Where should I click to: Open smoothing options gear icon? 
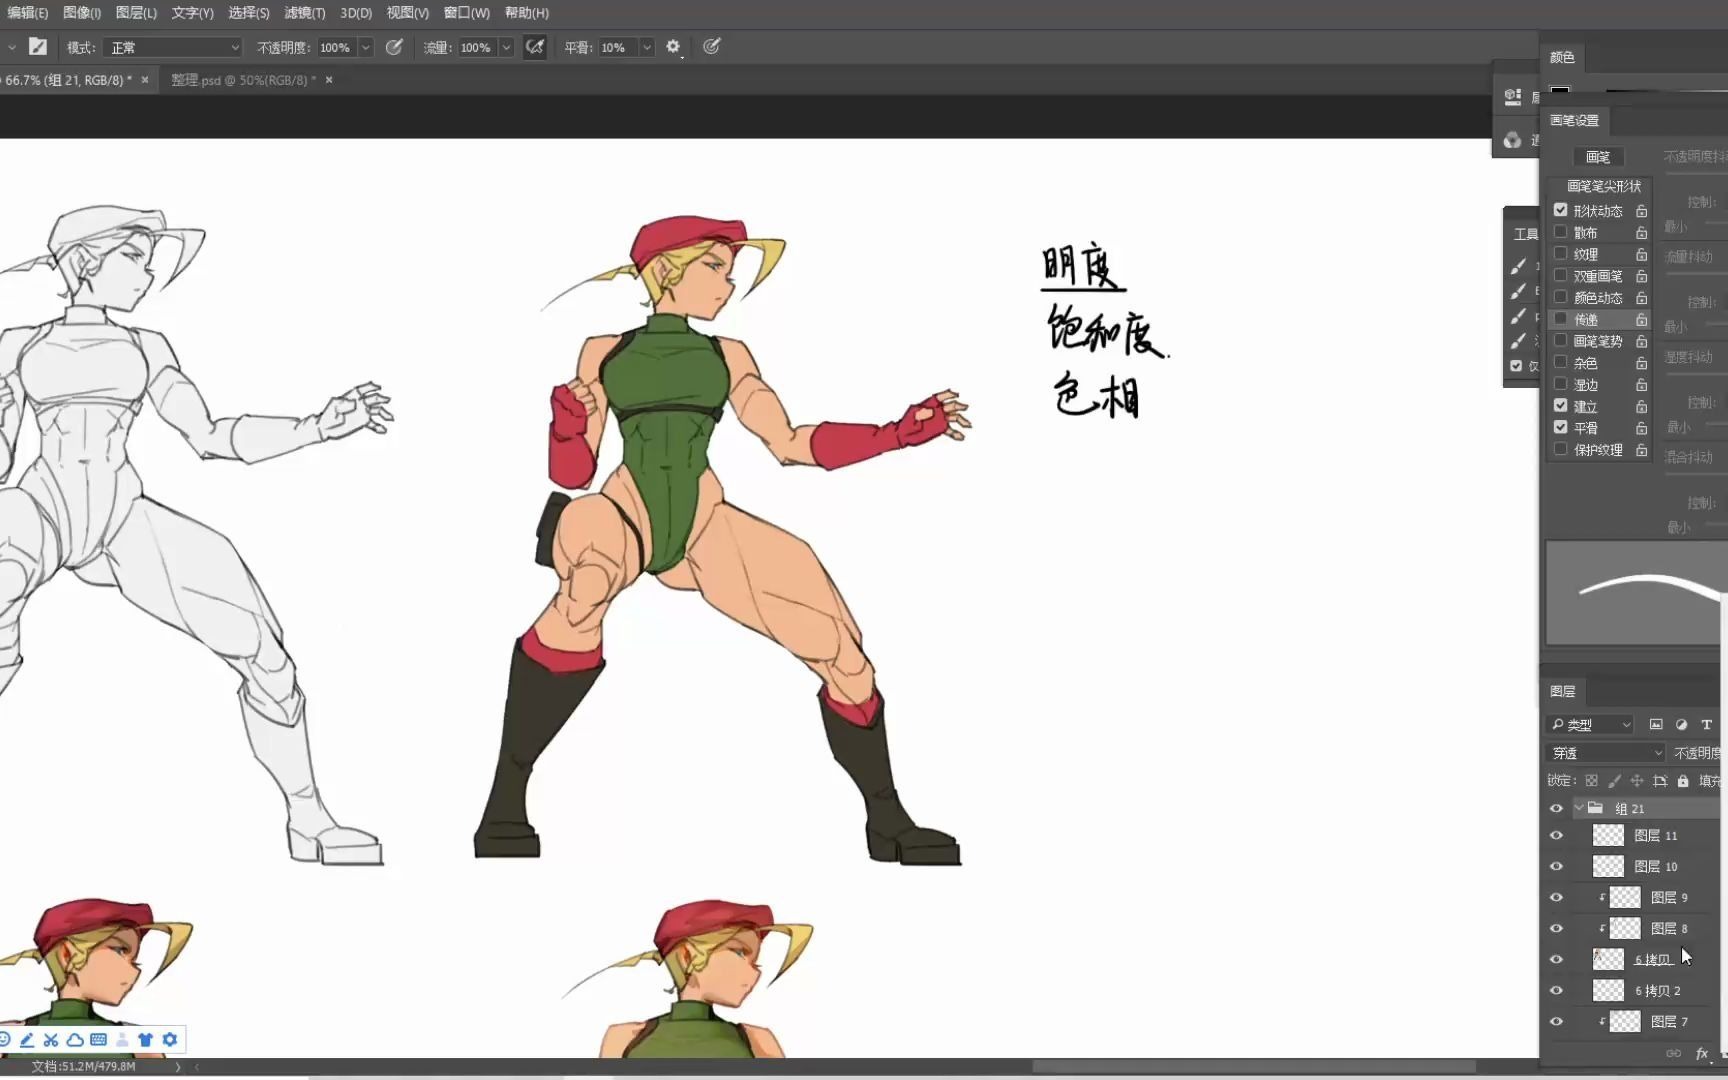pyautogui.click(x=673, y=47)
